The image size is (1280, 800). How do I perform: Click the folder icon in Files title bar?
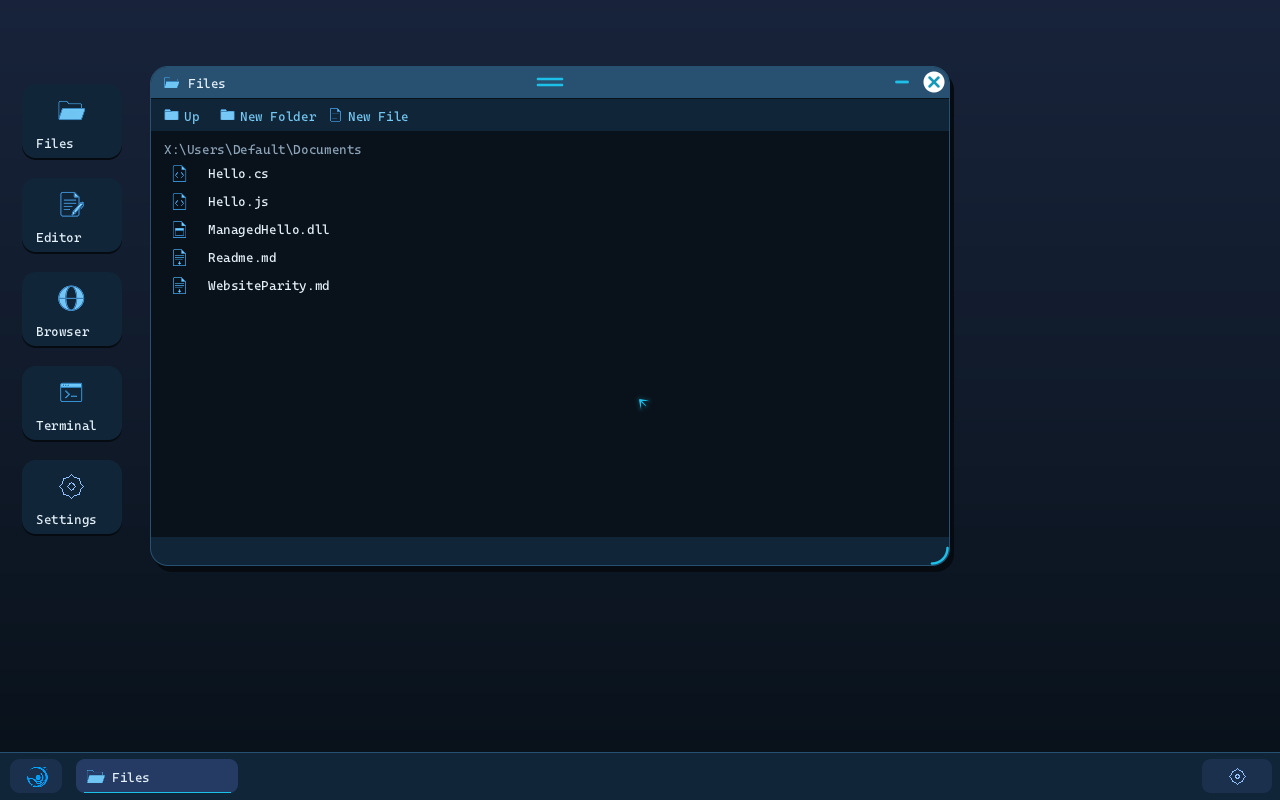(x=171, y=83)
